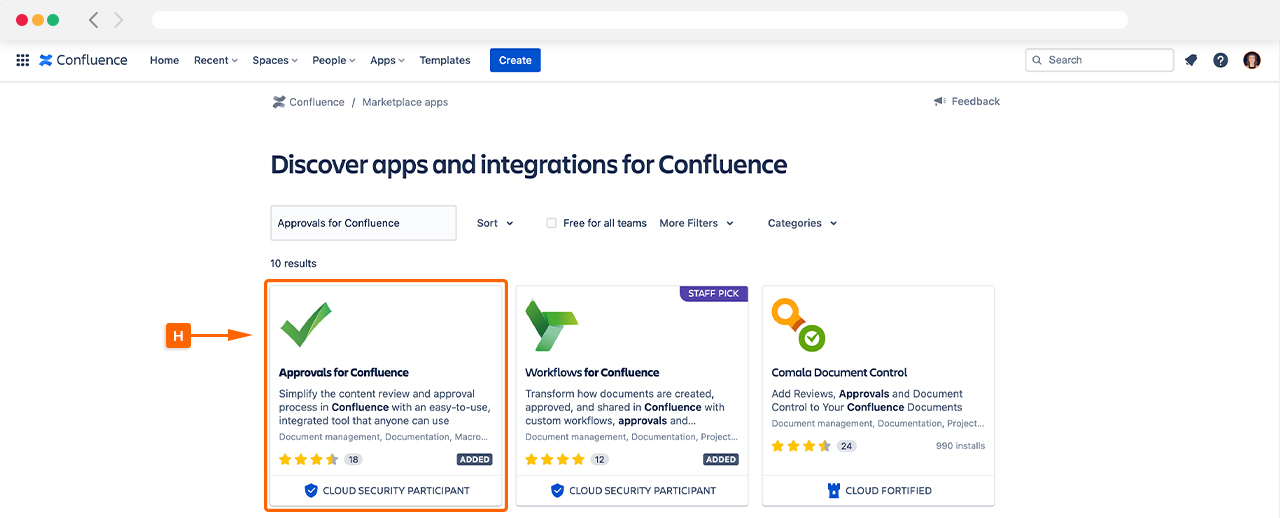This screenshot has width=1280, height=518.
Task: Open the user profile avatar
Action: coord(1251,60)
